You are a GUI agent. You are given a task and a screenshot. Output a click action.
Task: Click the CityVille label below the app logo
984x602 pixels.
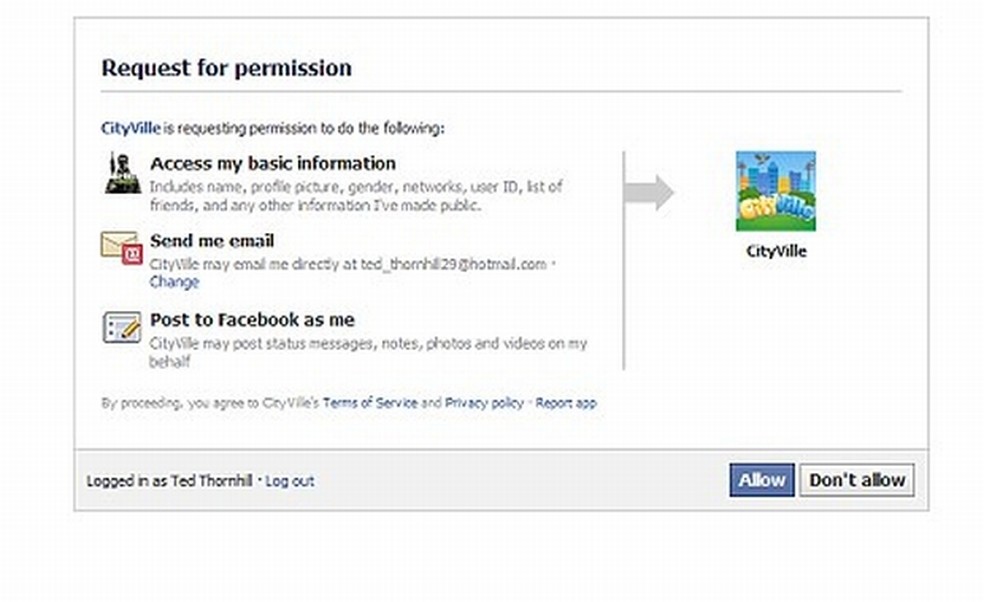(776, 251)
